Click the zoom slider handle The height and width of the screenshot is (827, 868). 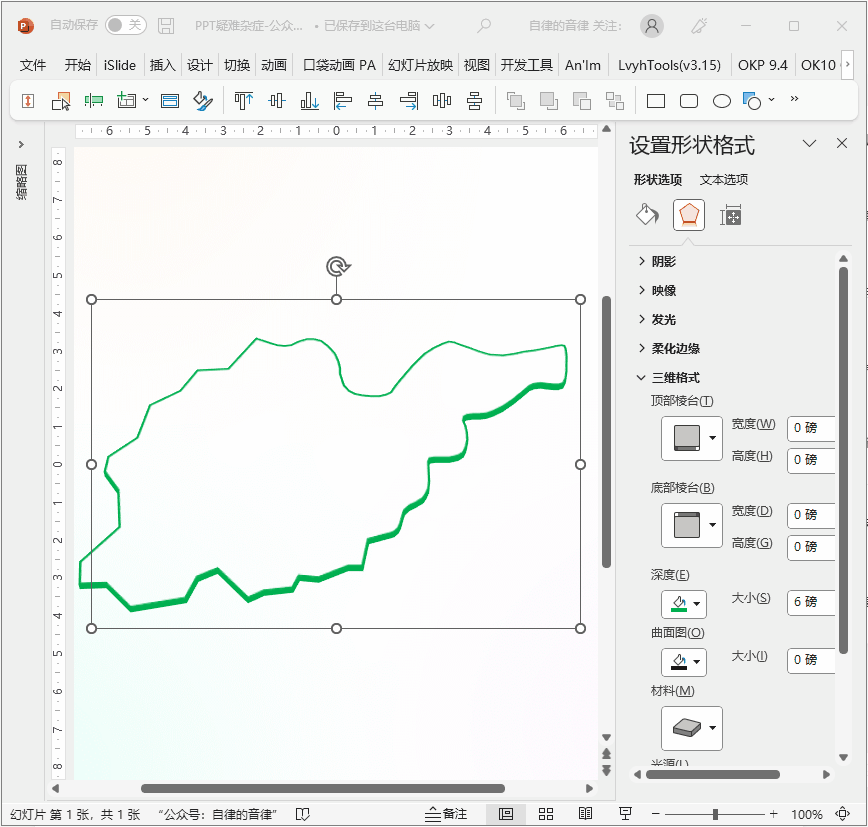click(715, 814)
